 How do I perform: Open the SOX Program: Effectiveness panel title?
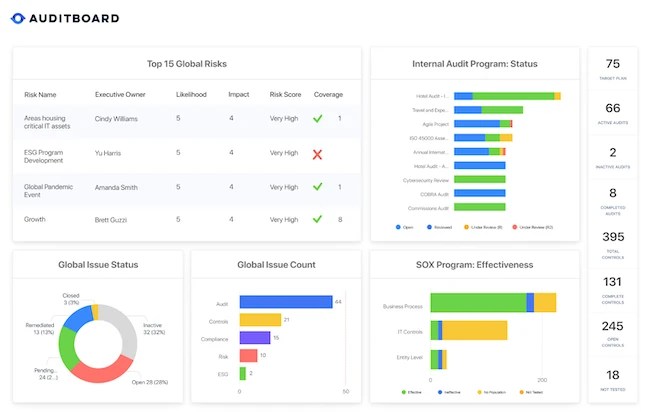pos(475,265)
